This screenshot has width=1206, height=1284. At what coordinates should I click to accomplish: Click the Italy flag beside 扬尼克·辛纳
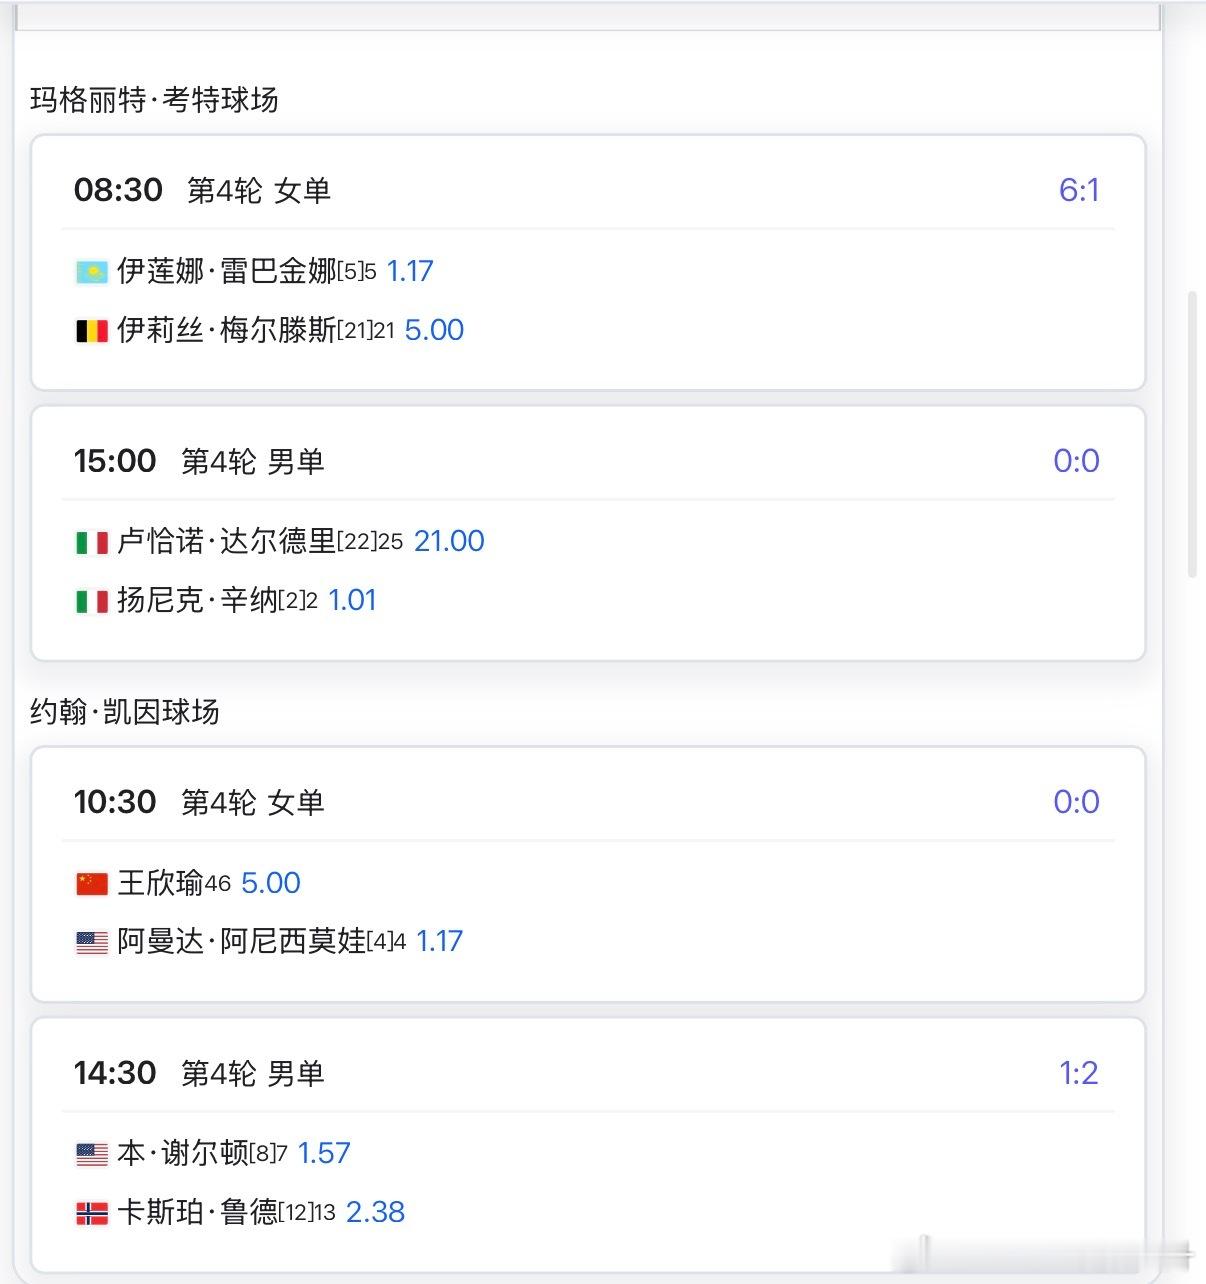tap(91, 599)
